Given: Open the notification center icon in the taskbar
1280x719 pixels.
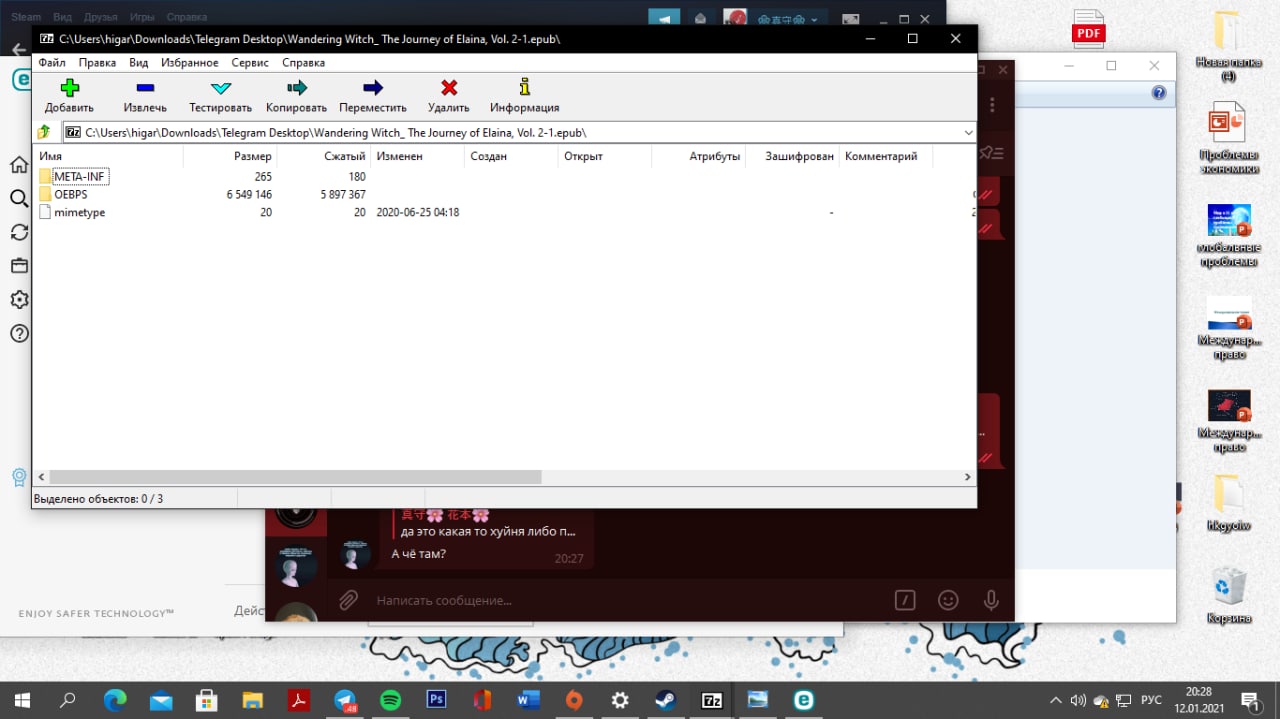Looking at the screenshot, I should tap(1250, 700).
